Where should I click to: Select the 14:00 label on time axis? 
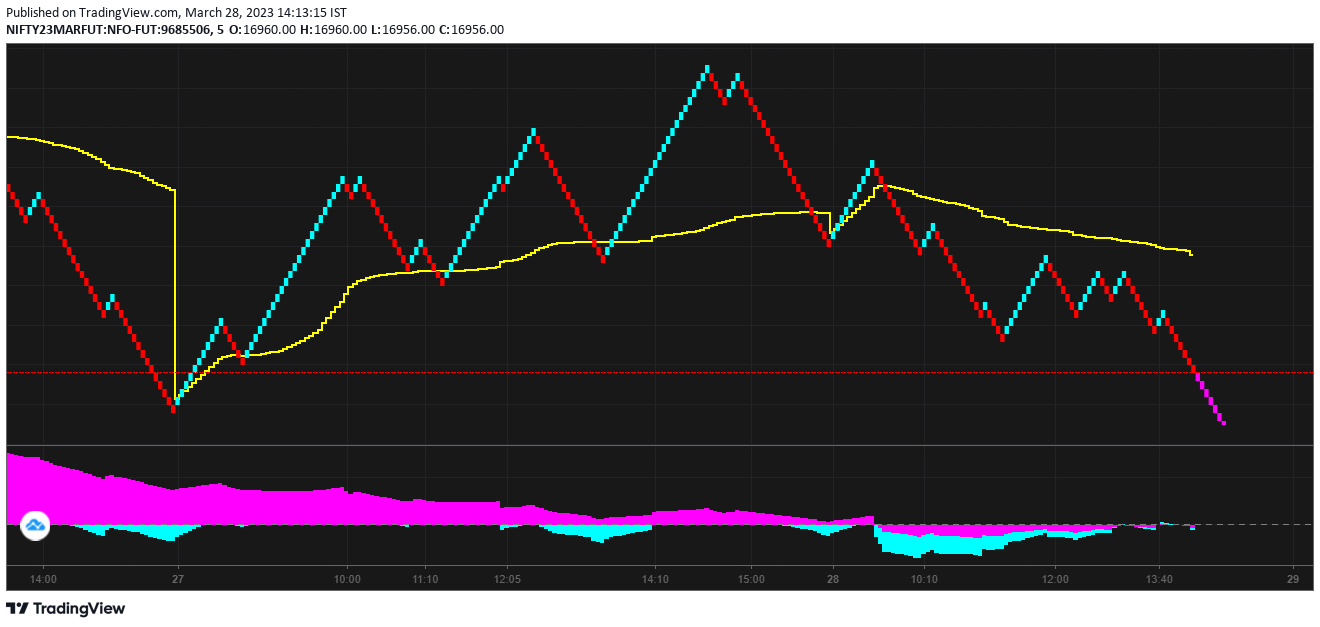click(43, 579)
